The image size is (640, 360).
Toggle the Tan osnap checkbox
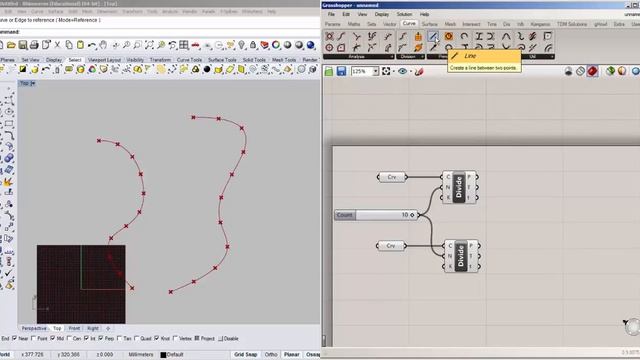(119, 338)
